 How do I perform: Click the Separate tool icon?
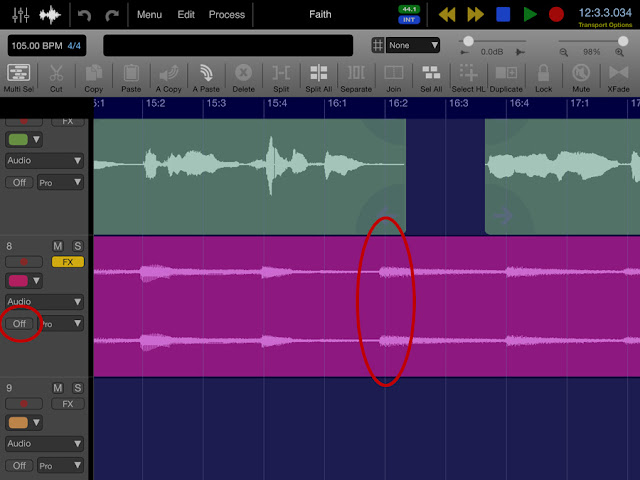pos(356,78)
